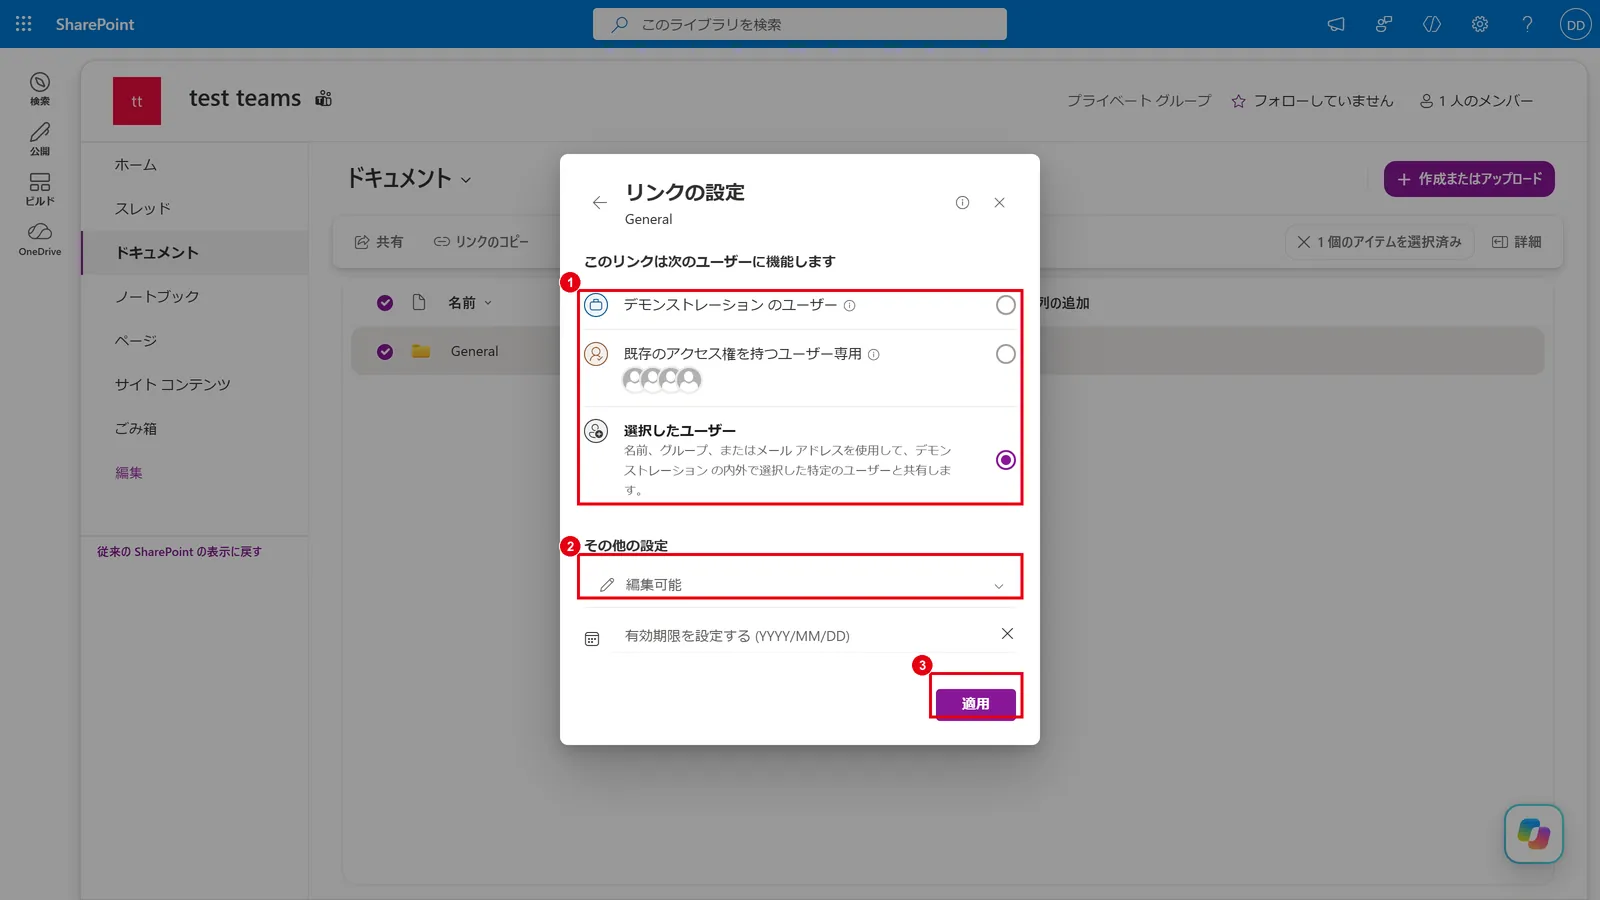Click the back arrow in link settings dialog
This screenshot has width=1600, height=900.
pyautogui.click(x=599, y=203)
